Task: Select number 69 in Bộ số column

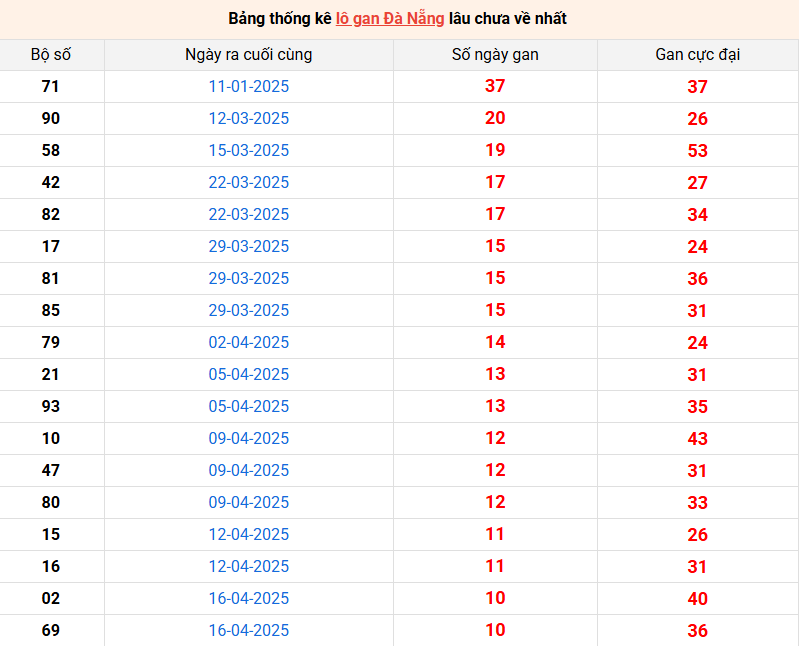Action: click(50, 630)
